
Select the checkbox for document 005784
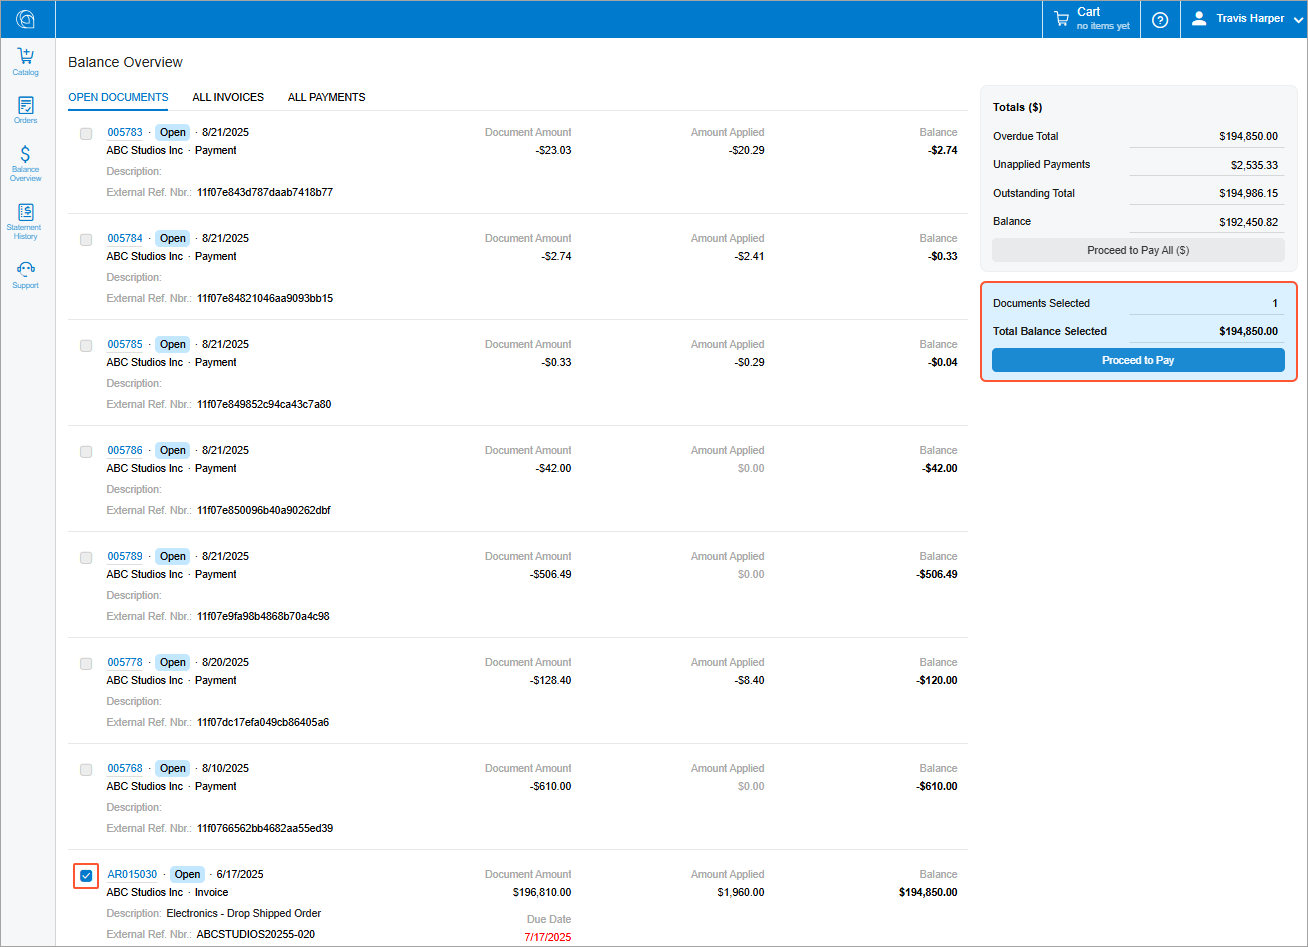[86, 239]
